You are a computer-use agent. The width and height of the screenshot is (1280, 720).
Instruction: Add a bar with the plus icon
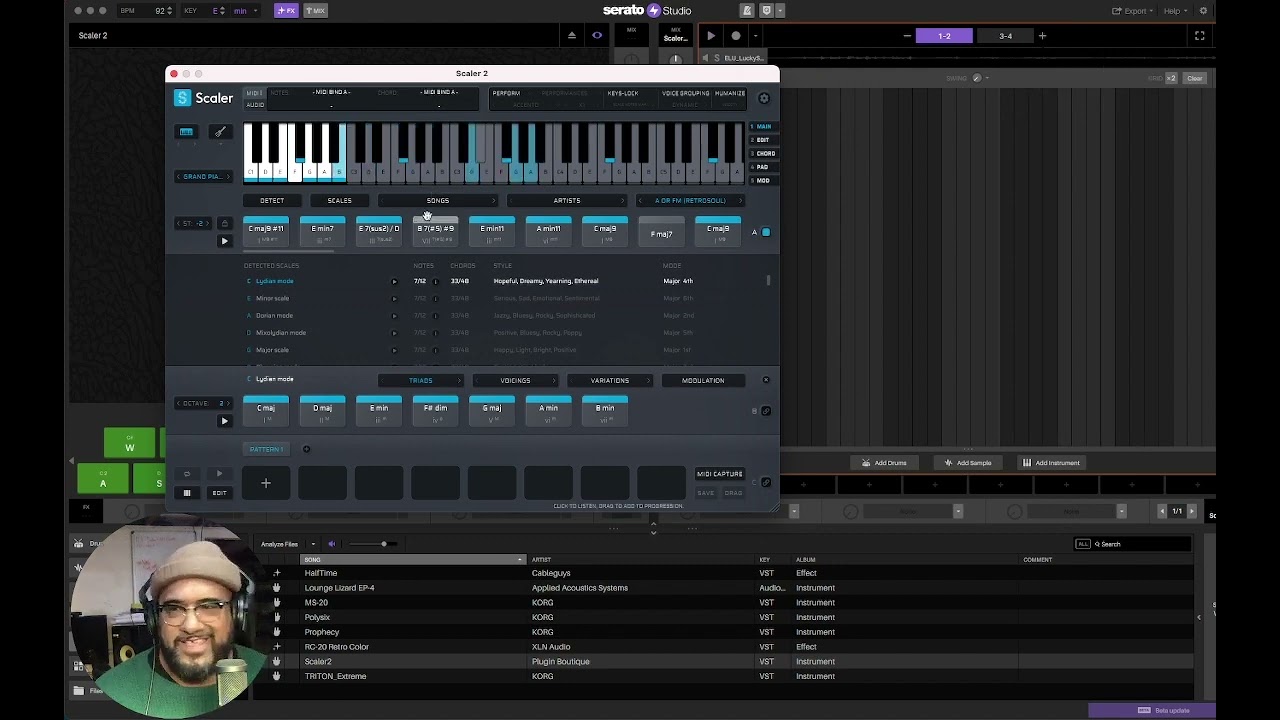pos(1042,36)
